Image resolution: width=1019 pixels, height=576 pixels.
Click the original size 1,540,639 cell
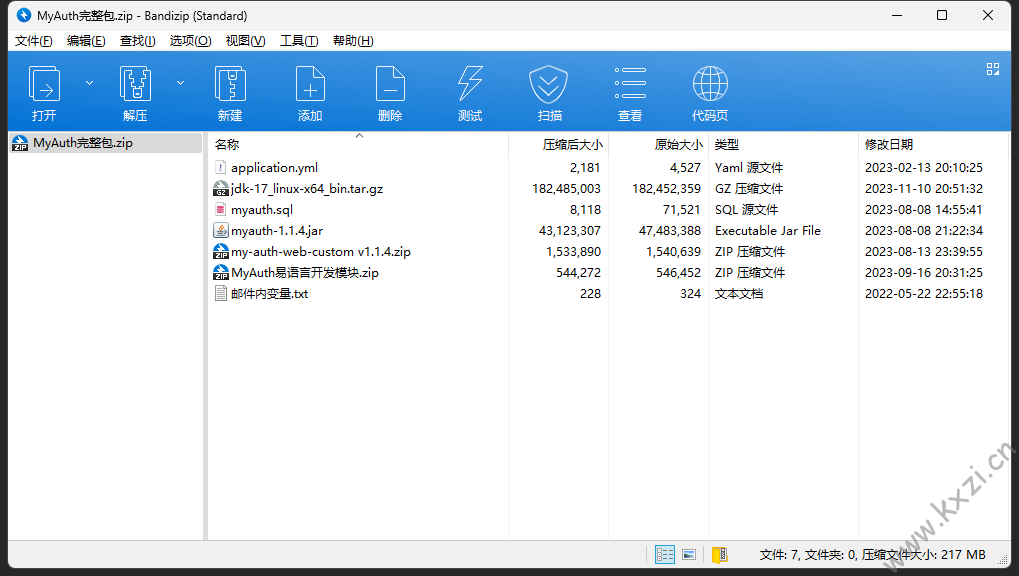pyautogui.click(x=673, y=252)
